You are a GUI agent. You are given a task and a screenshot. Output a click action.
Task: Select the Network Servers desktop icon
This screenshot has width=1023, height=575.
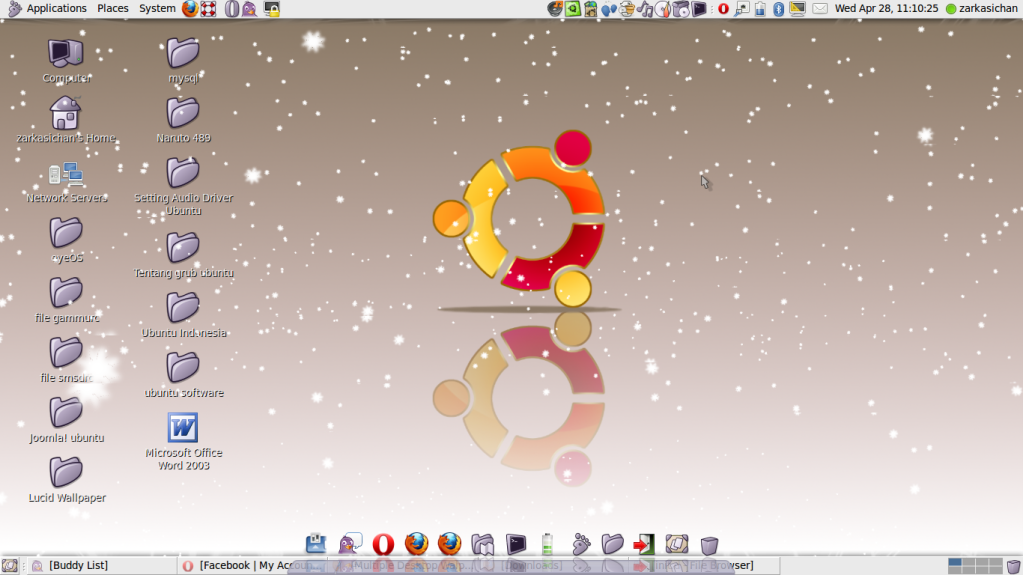point(66,181)
